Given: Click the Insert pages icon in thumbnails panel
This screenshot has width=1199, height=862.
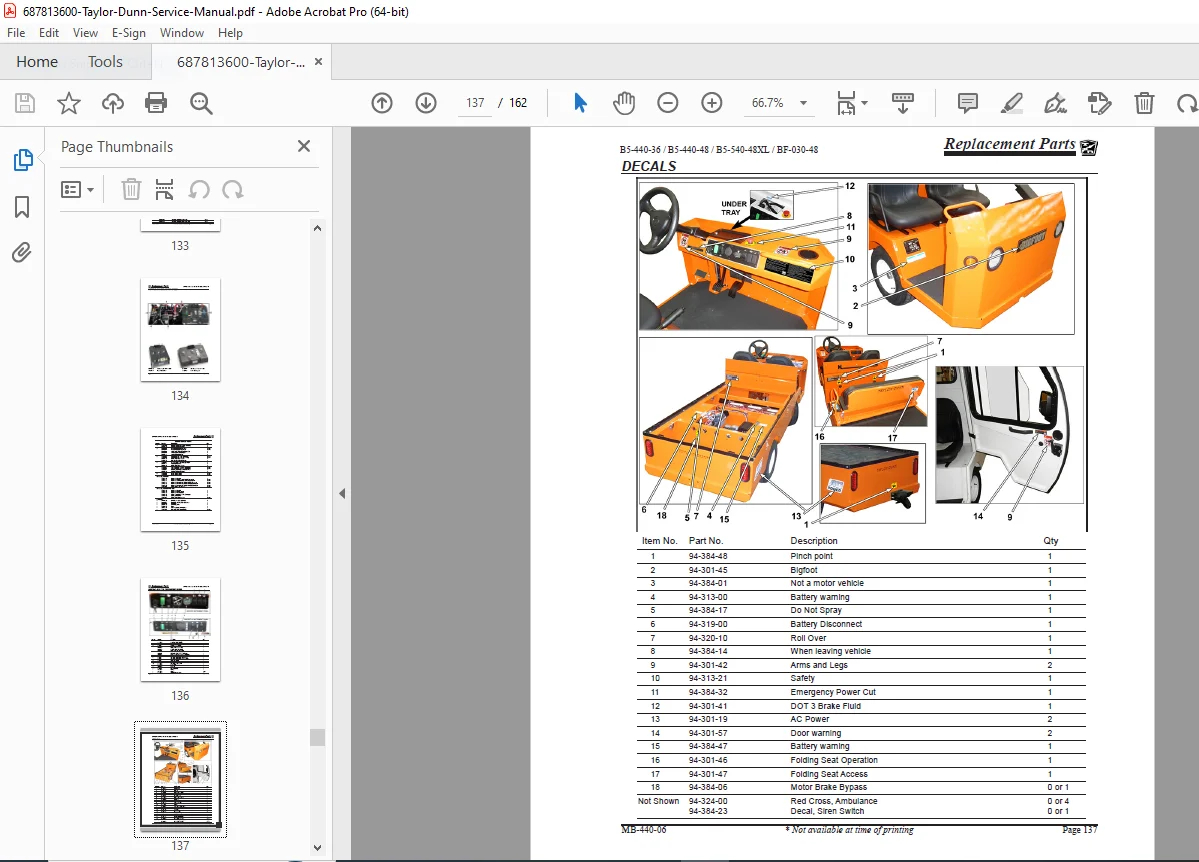Looking at the screenshot, I should click(x=164, y=189).
